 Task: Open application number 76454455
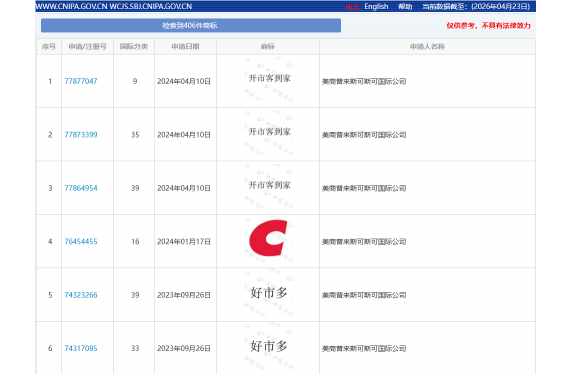pyautogui.click(x=81, y=241)
